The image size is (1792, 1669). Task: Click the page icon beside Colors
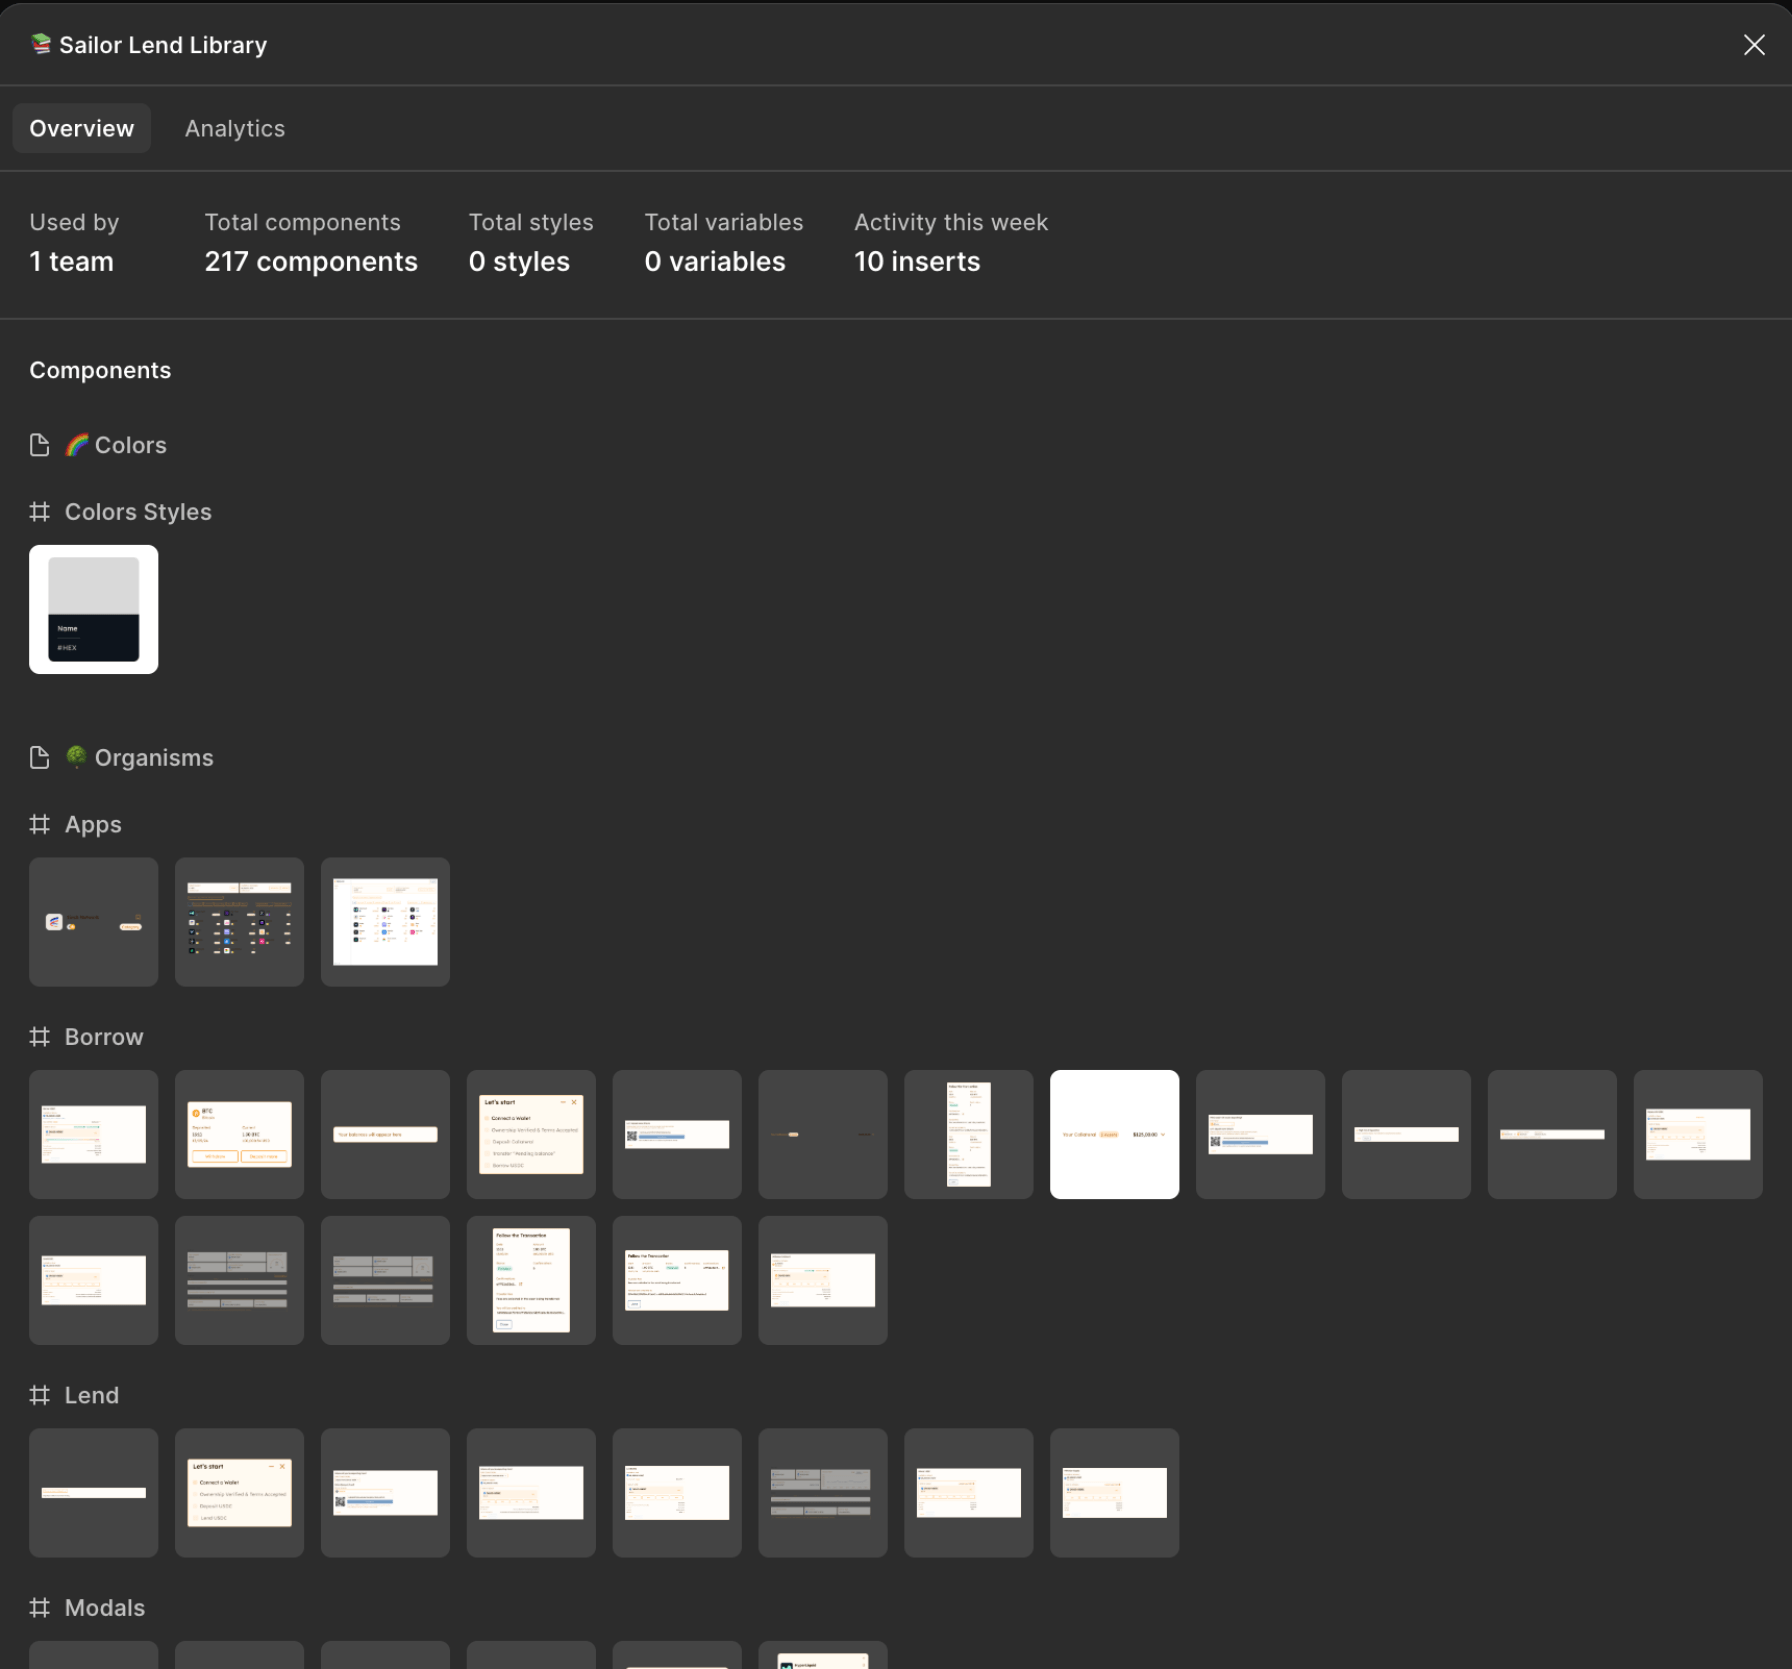(40, 445)
